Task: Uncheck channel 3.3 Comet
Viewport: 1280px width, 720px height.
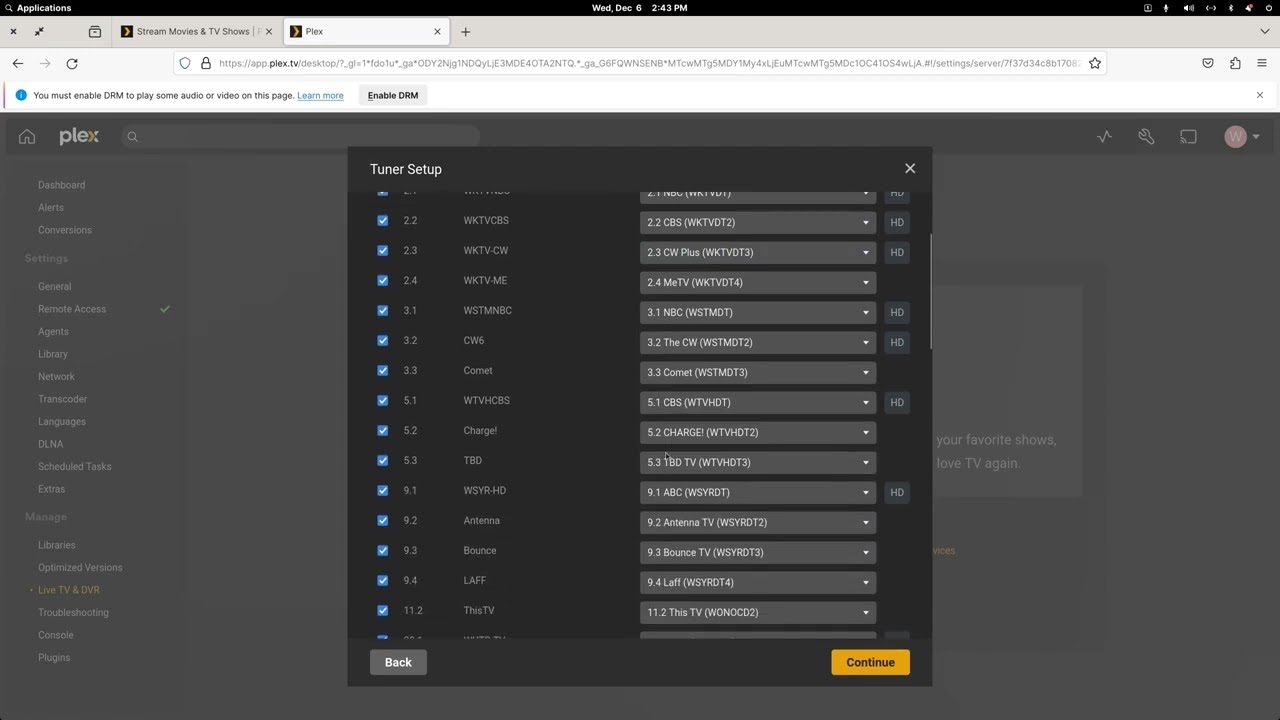Action: pyautogui.click(x=383, y=371)
